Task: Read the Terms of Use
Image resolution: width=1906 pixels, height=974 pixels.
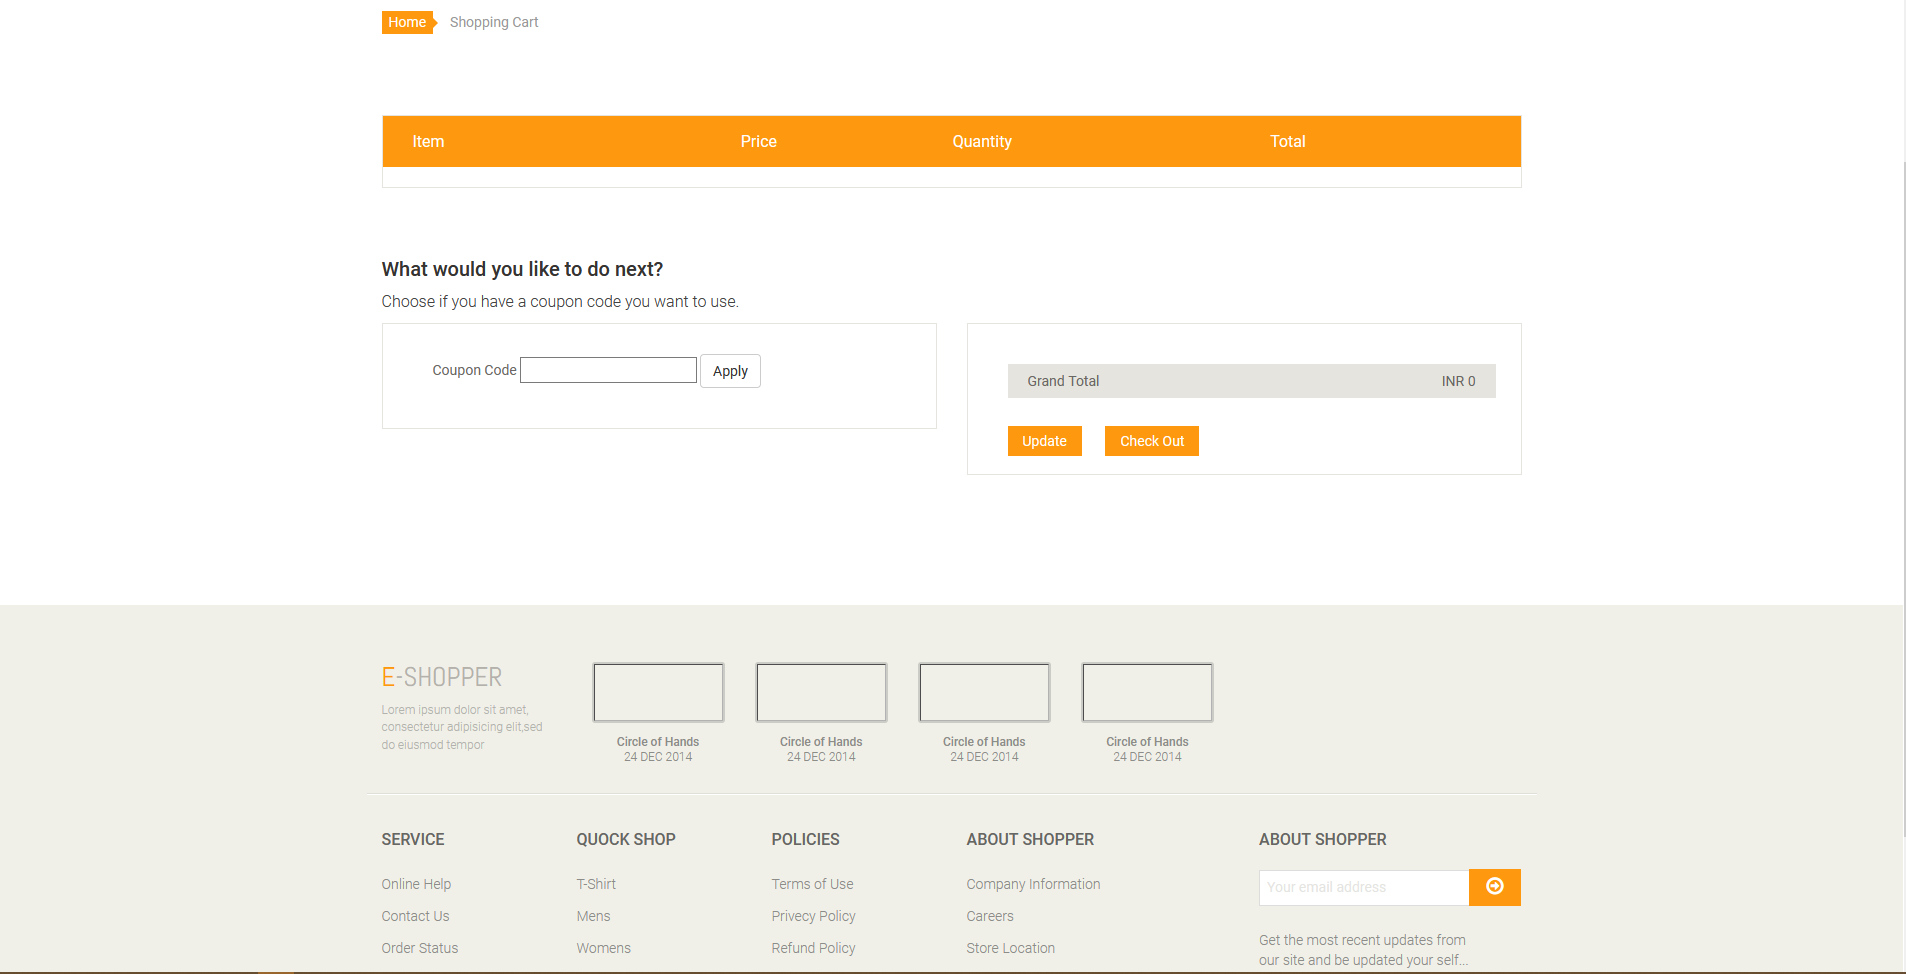Action: pos(811,884)
